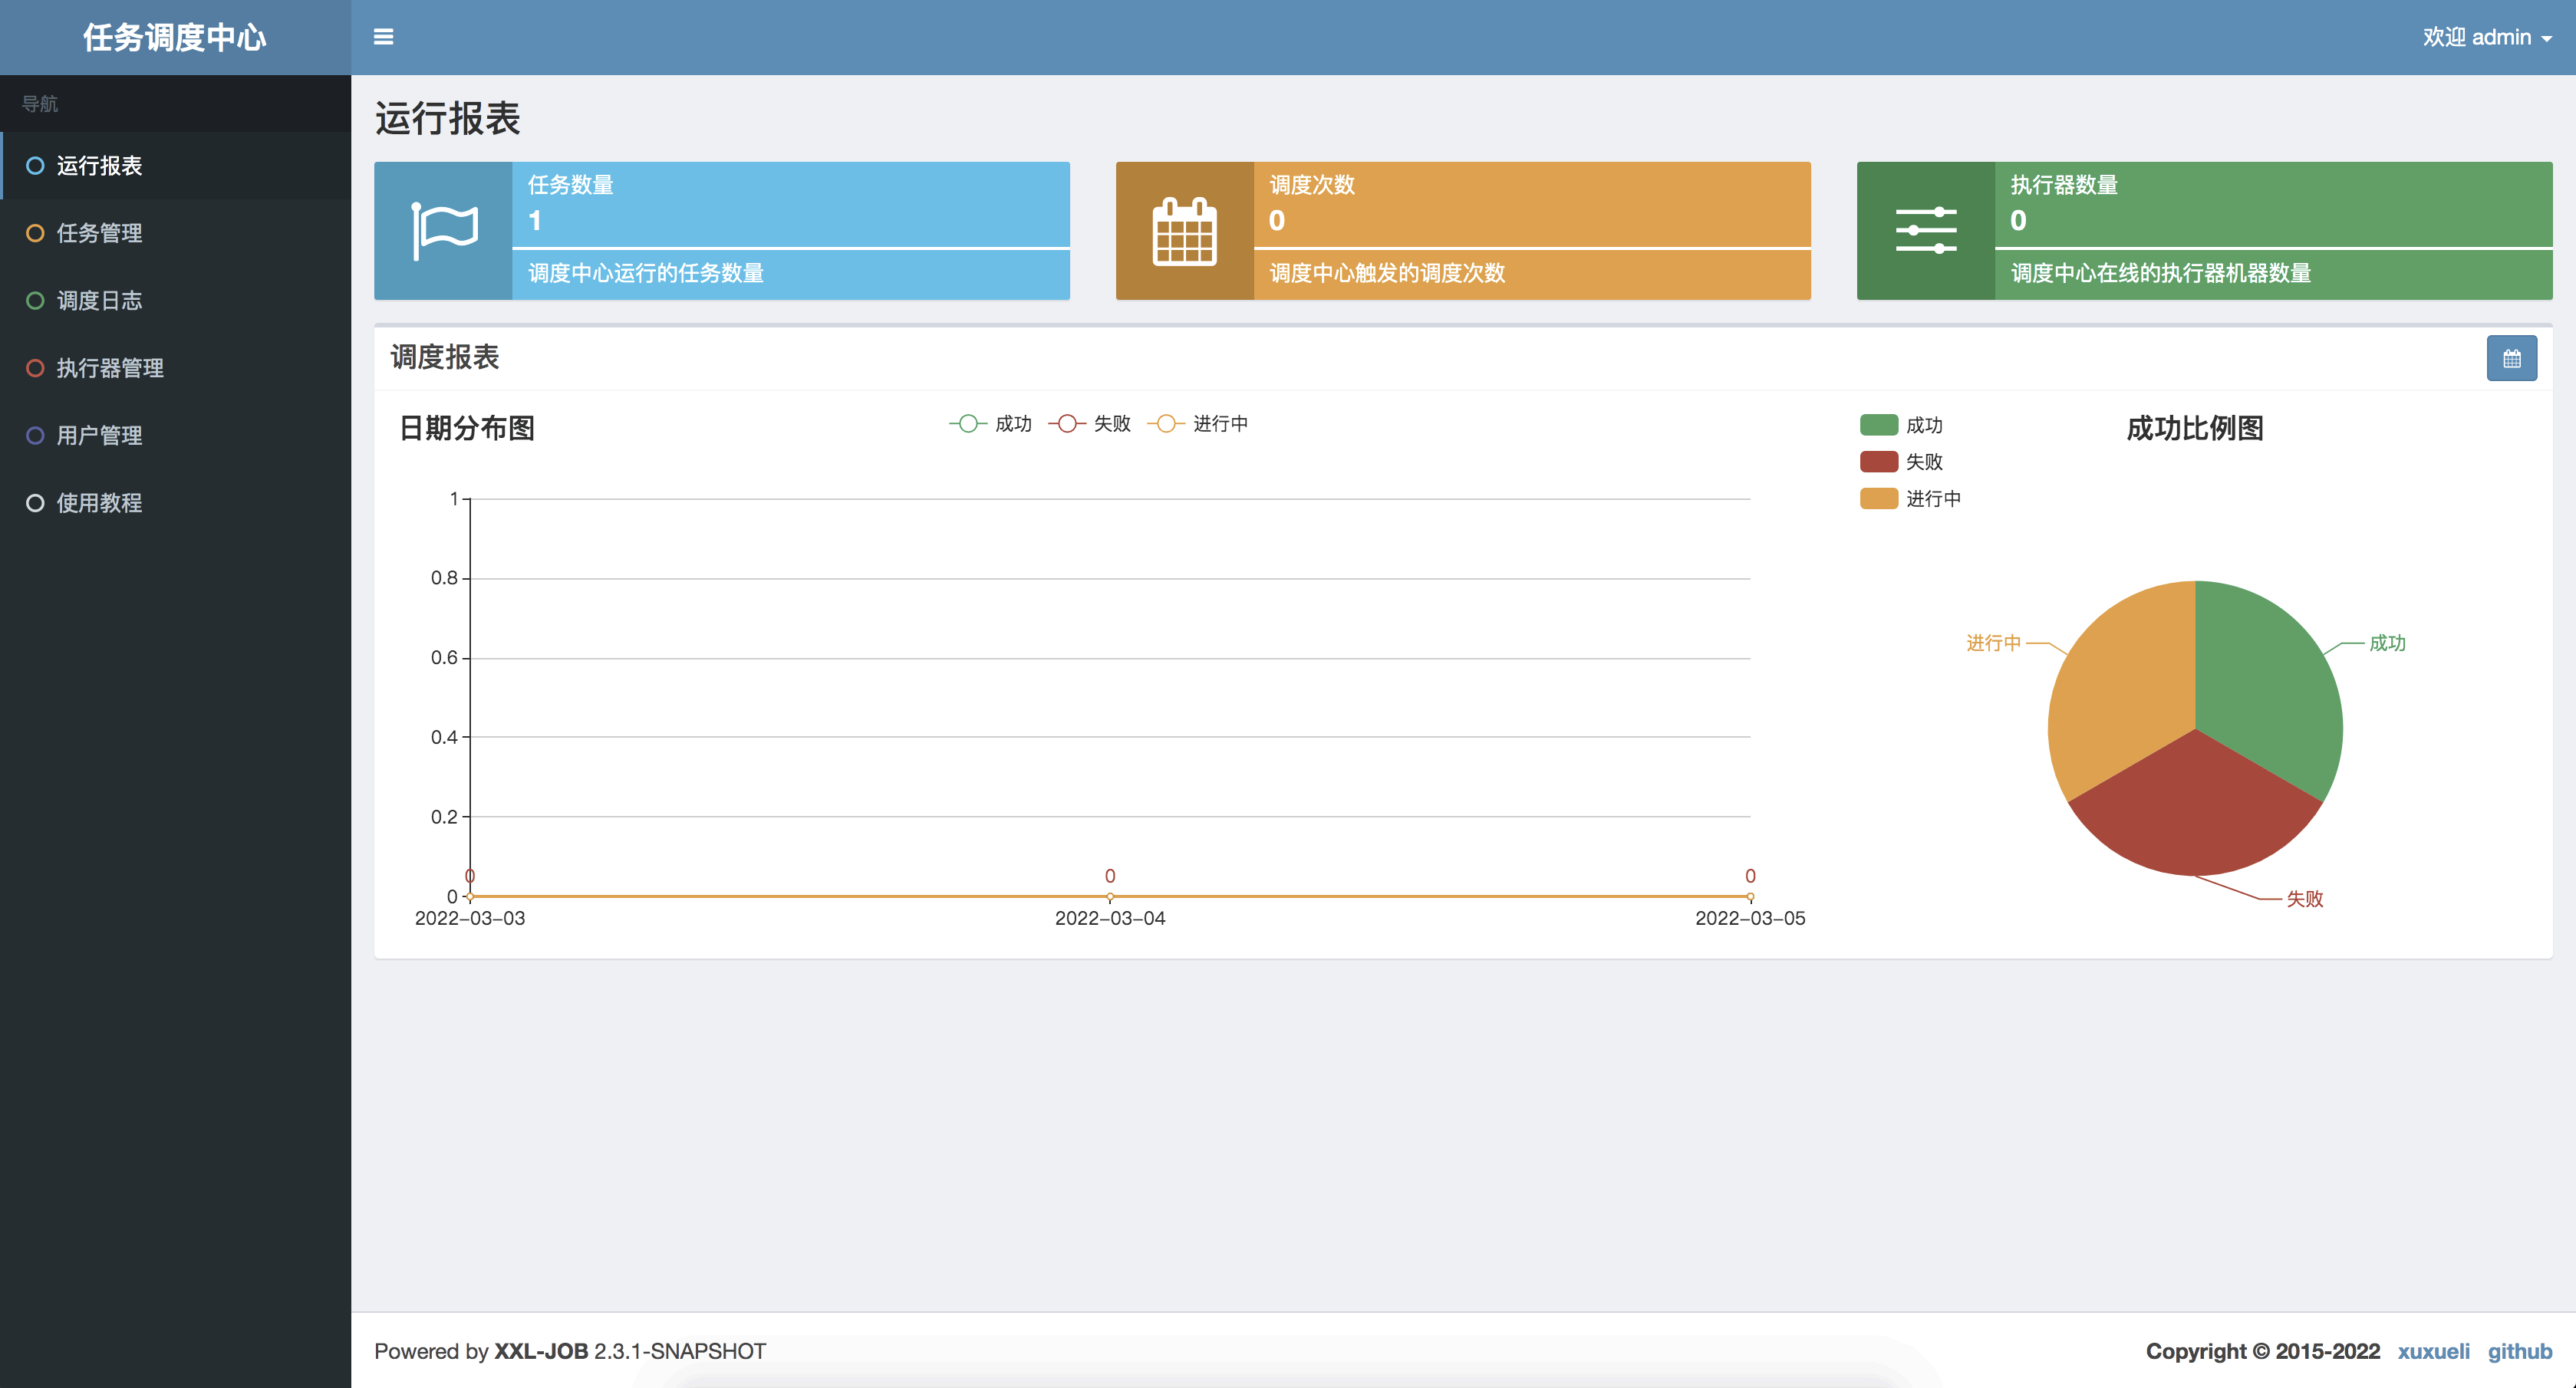Viewport: 2576px width, 1388px height.
Task: Click the sliders icon in executor count card
Action: point(1925,231)
